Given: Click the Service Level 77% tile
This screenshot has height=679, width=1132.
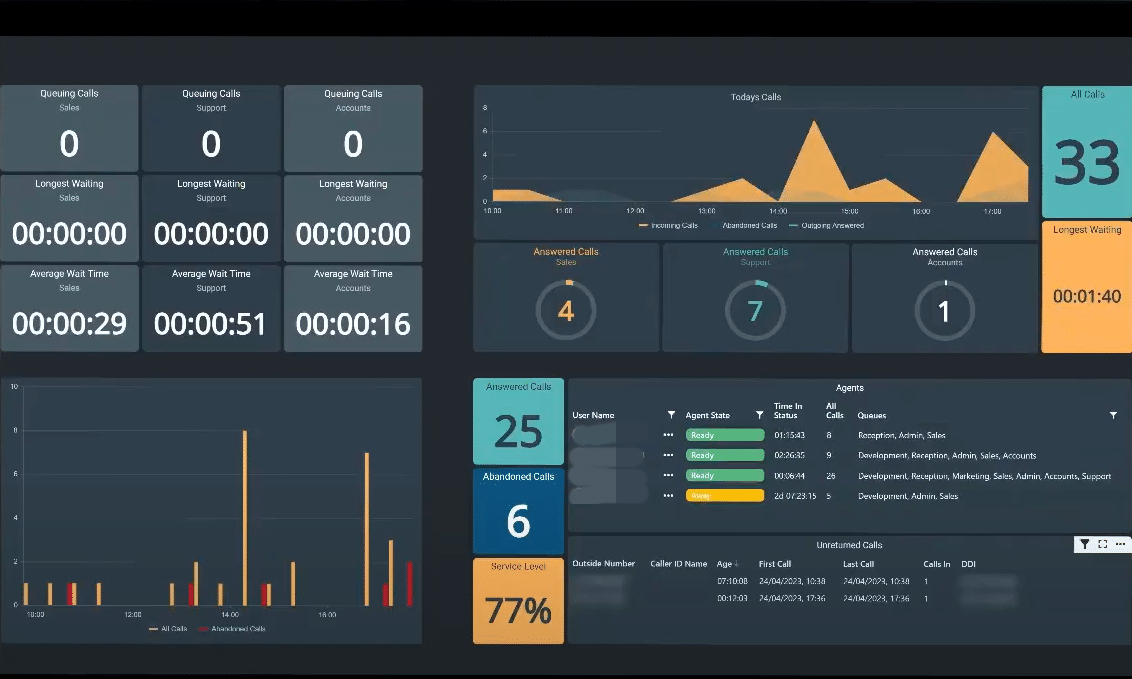Looking at the screenshot, I should (x=518, y=600).
